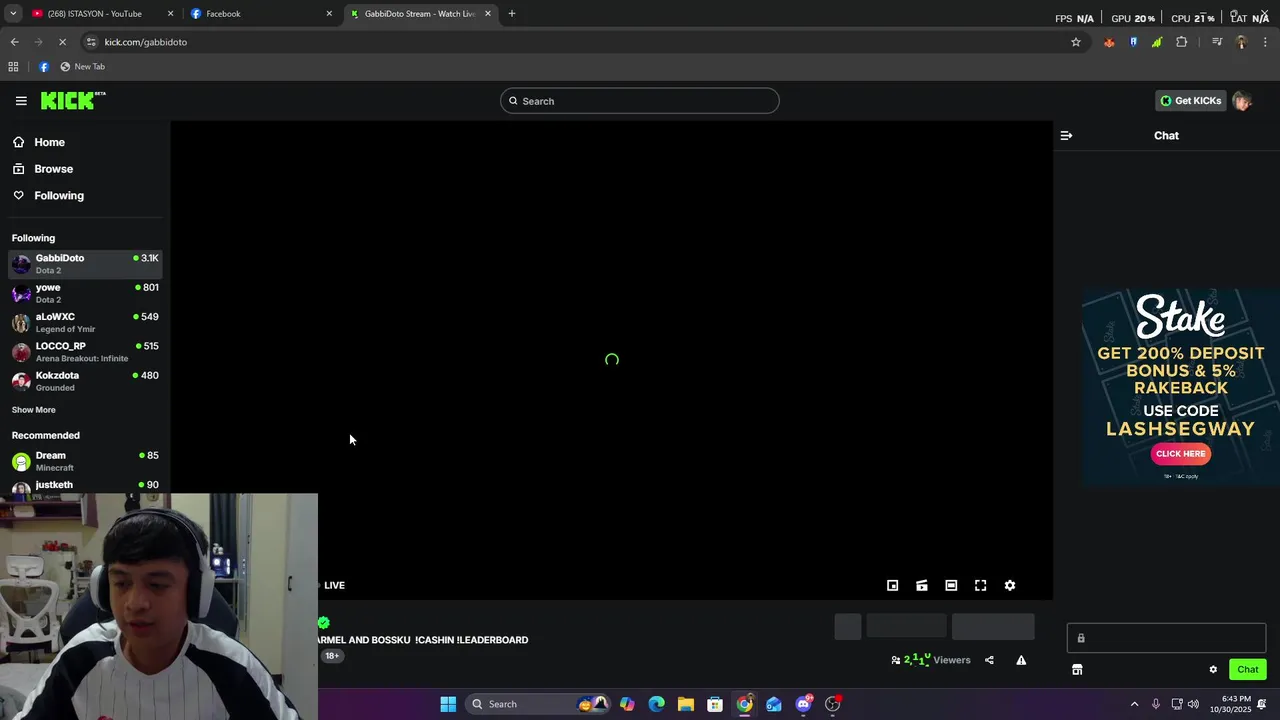This screenshot has width=1280, height=720.
Task: Report stream using warning triangle icon
Action: tap(1021, 660)
